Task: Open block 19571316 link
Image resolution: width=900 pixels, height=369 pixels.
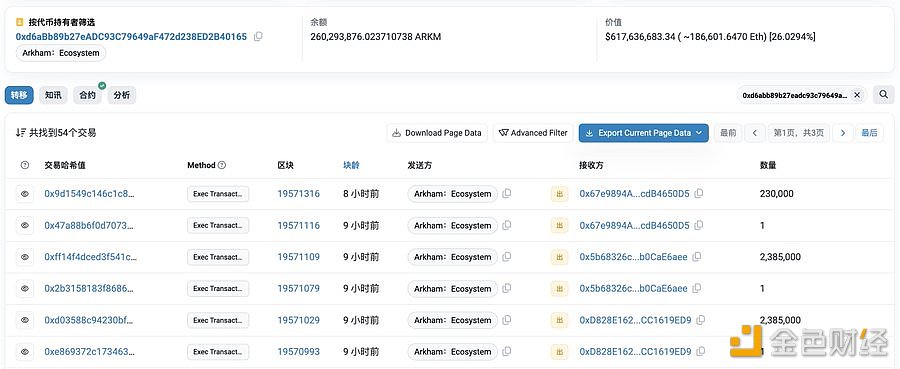Action: click(298, 194)
